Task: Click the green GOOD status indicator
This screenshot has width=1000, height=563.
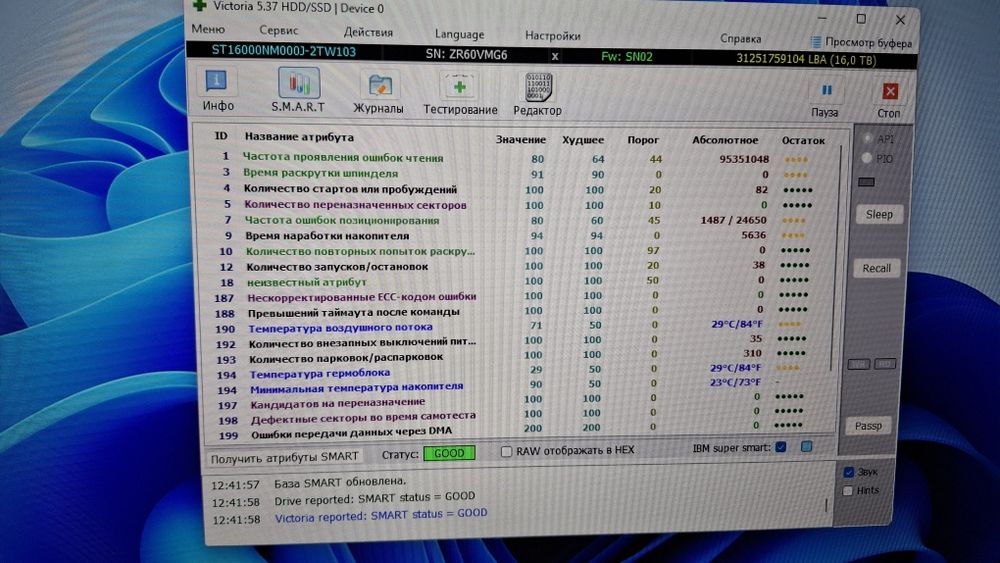Action: (449, 453)
